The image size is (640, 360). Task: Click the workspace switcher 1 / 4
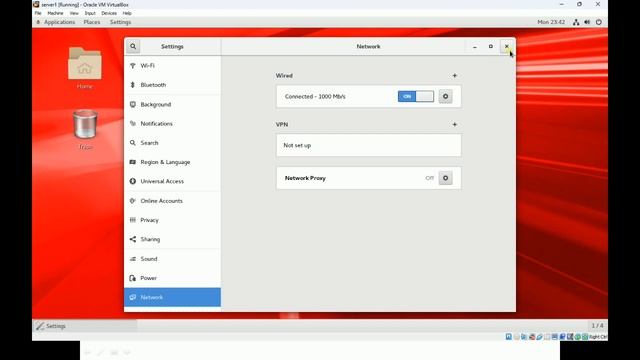tap(598, 325)
